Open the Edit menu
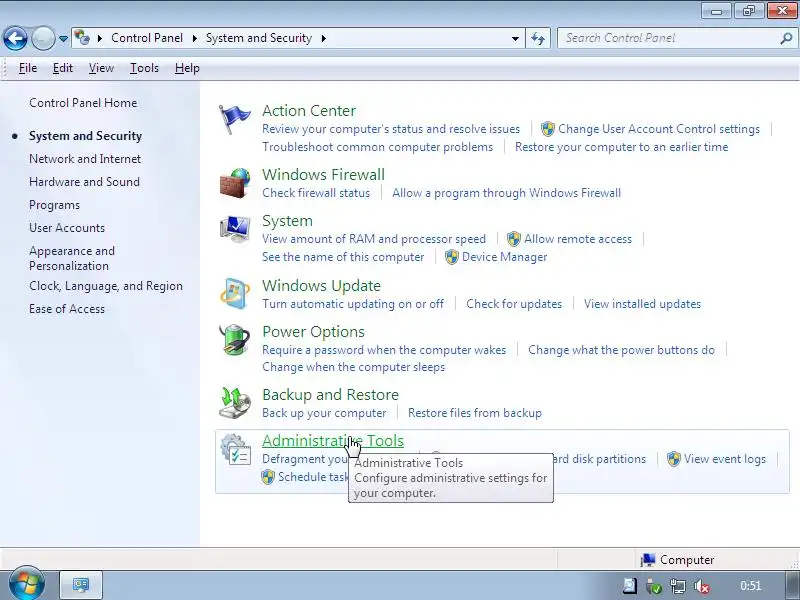The height and width of the screenshot is (600, 800). point(63,68)
